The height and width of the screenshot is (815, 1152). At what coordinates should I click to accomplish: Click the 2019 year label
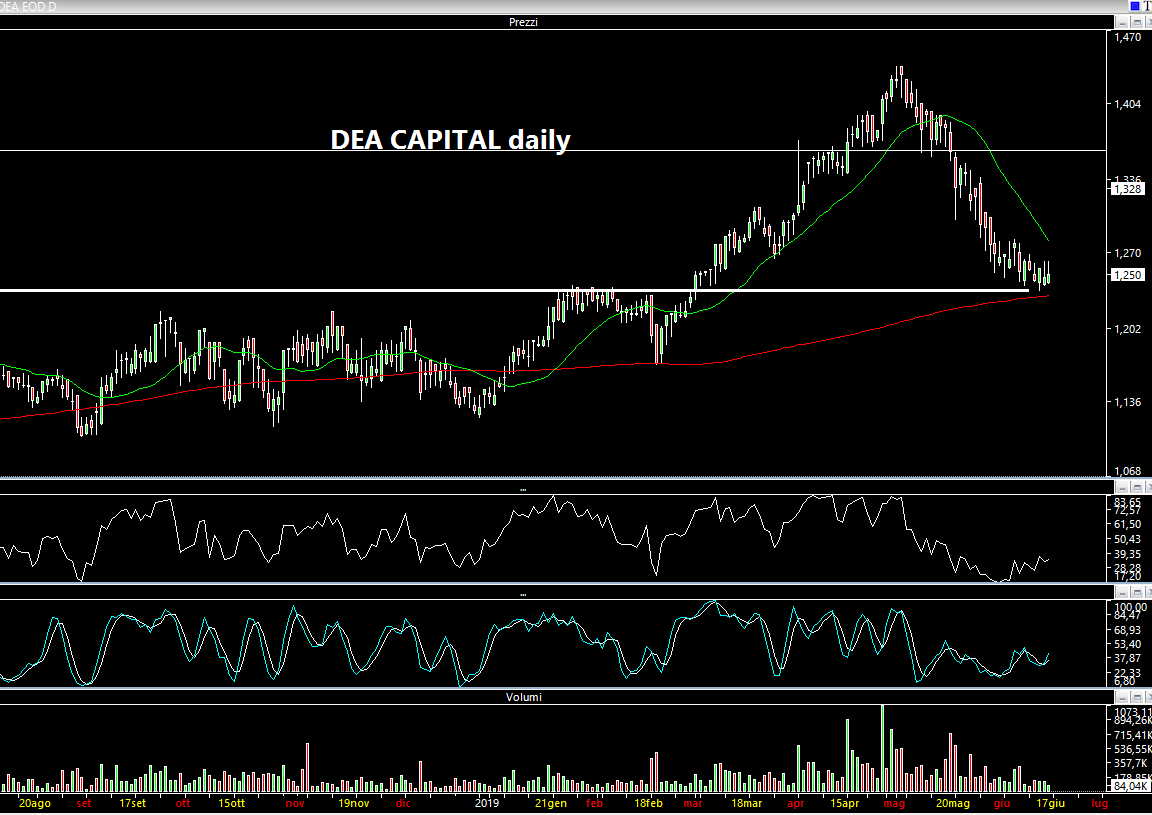487,803
